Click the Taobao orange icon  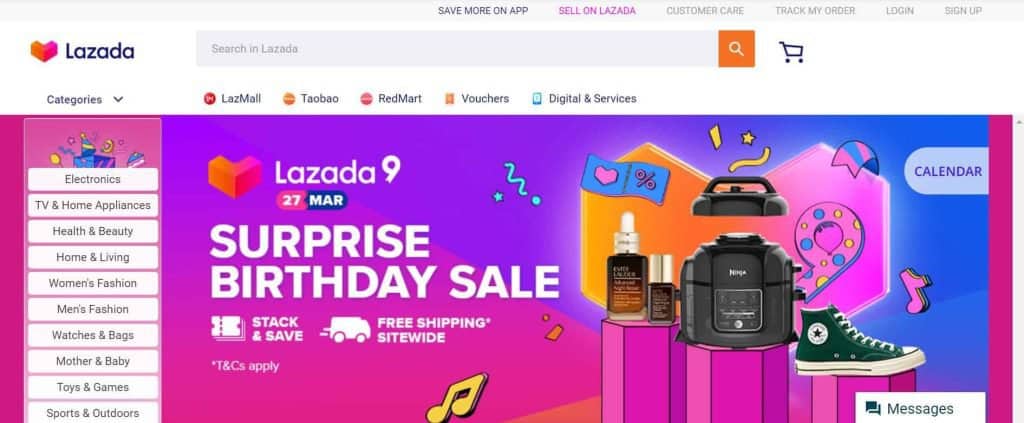point(289,99)
